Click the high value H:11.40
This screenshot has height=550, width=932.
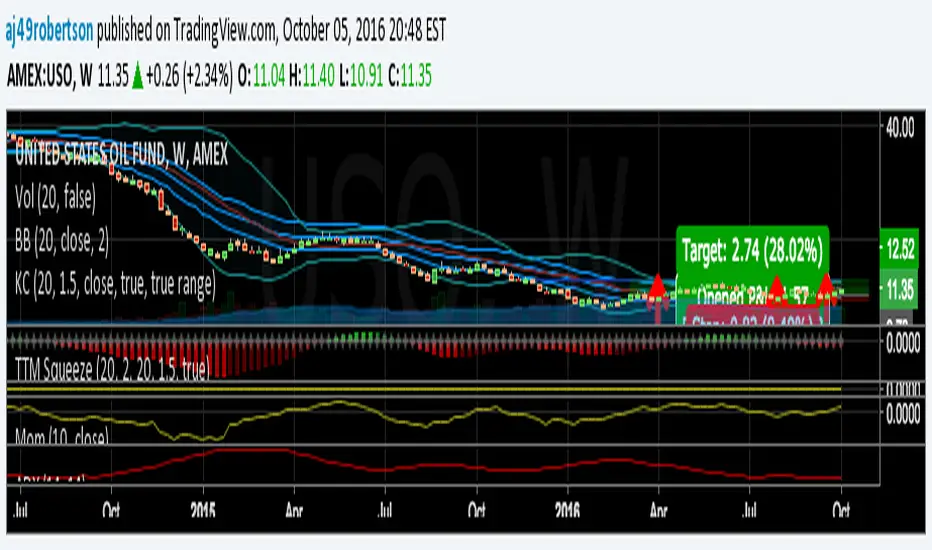pos(311,76)
